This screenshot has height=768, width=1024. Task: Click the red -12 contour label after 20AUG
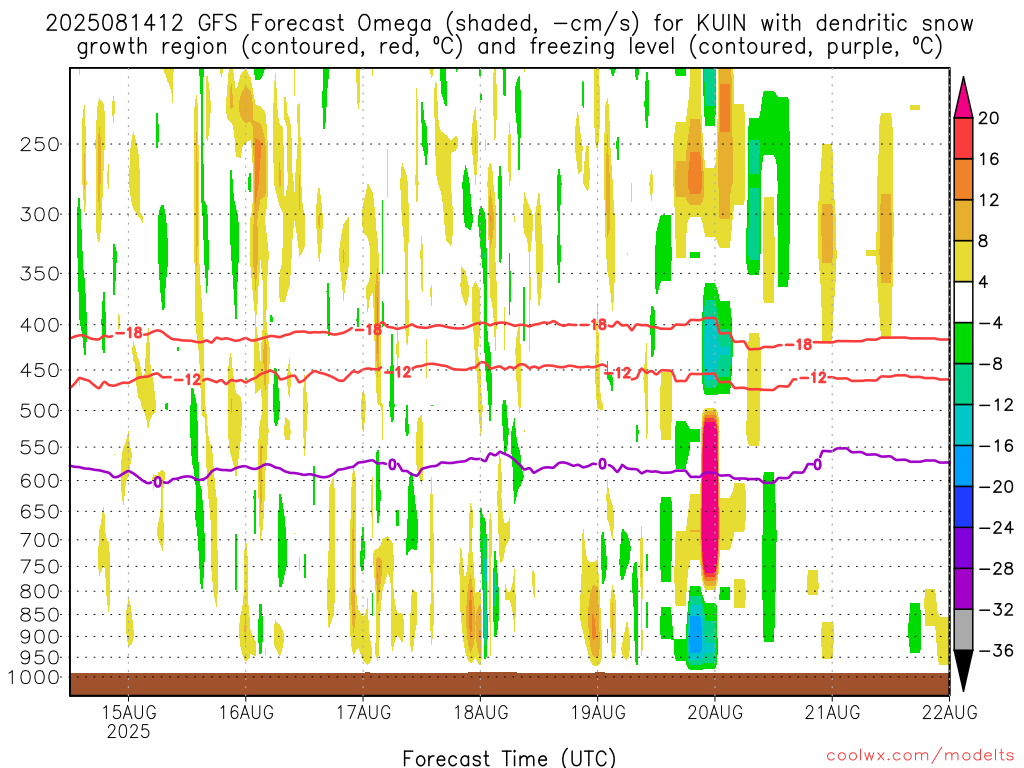(x=813, y=377)
